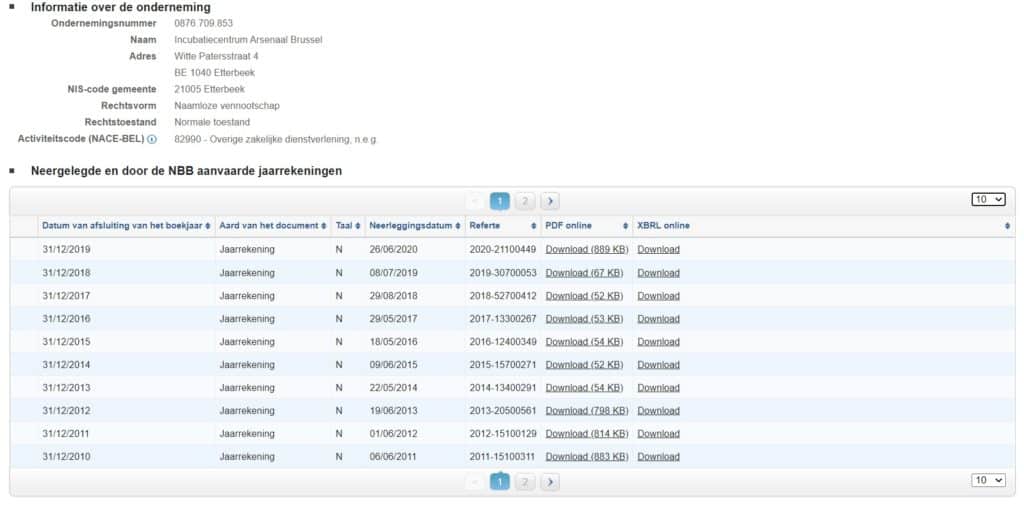The height and width of the screenshot is (507, 1024).
Task: Open rows-per-page dropdown above the table
Action: pos(988,199)
